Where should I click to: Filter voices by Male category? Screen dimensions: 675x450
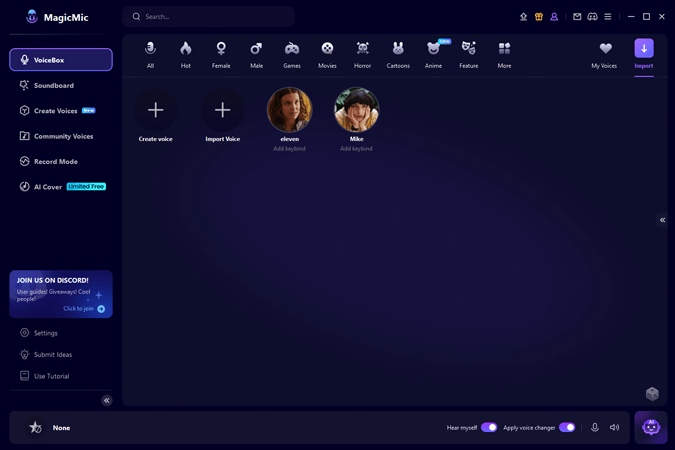256,54
